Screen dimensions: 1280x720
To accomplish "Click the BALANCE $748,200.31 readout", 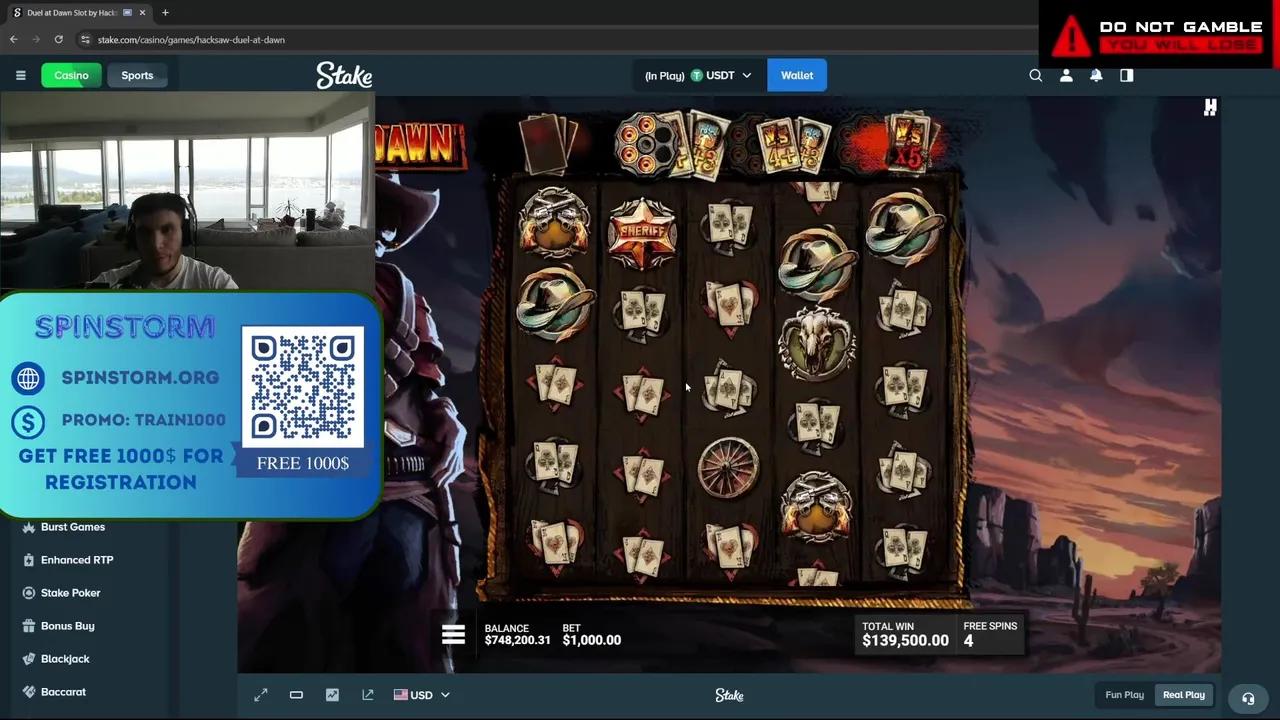I will pos(517,634).
